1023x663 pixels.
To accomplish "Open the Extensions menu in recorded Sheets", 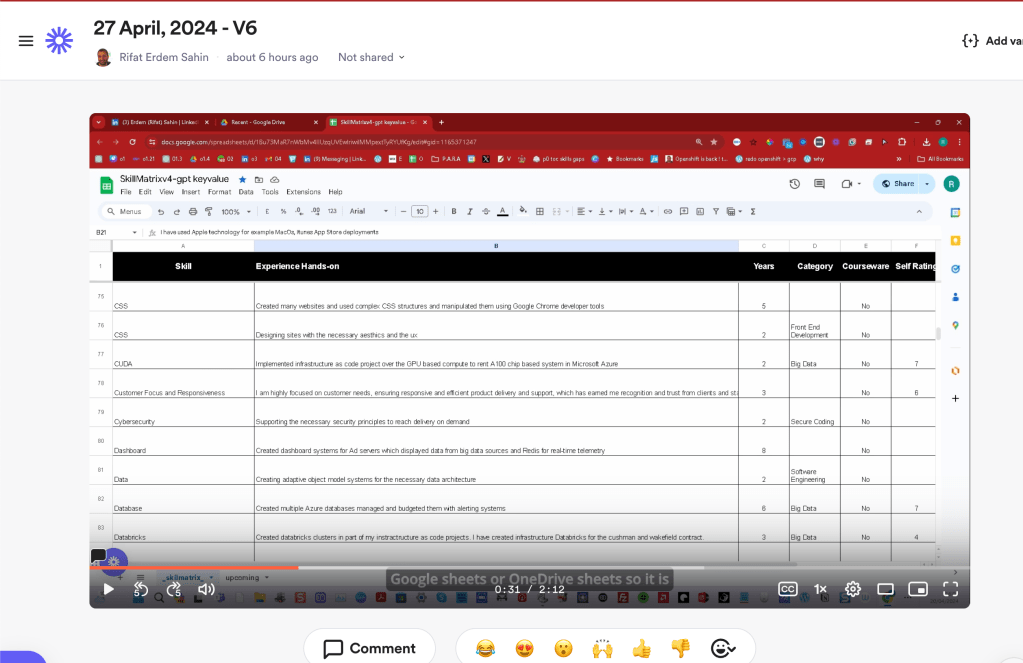I will (x=303, y=193).
